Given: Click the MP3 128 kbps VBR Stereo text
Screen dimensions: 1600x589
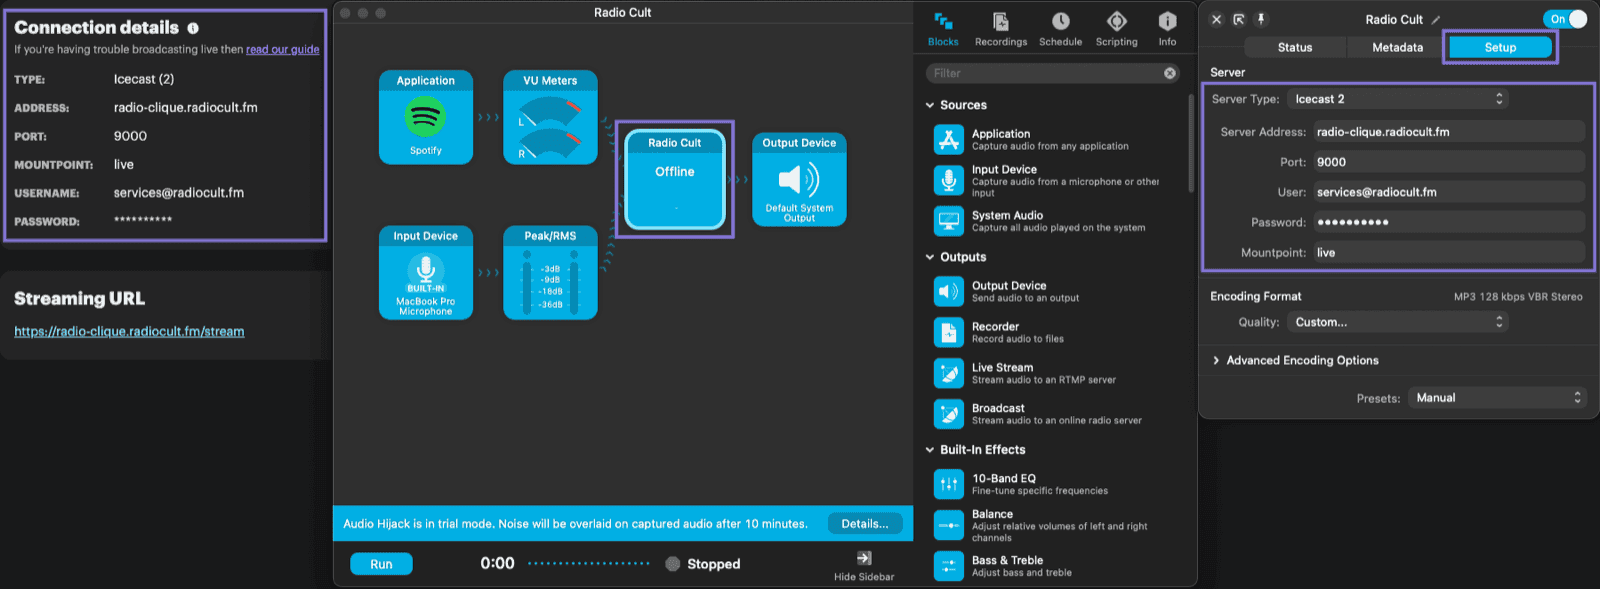Looking at the screenshot, I should (1518, 297).
